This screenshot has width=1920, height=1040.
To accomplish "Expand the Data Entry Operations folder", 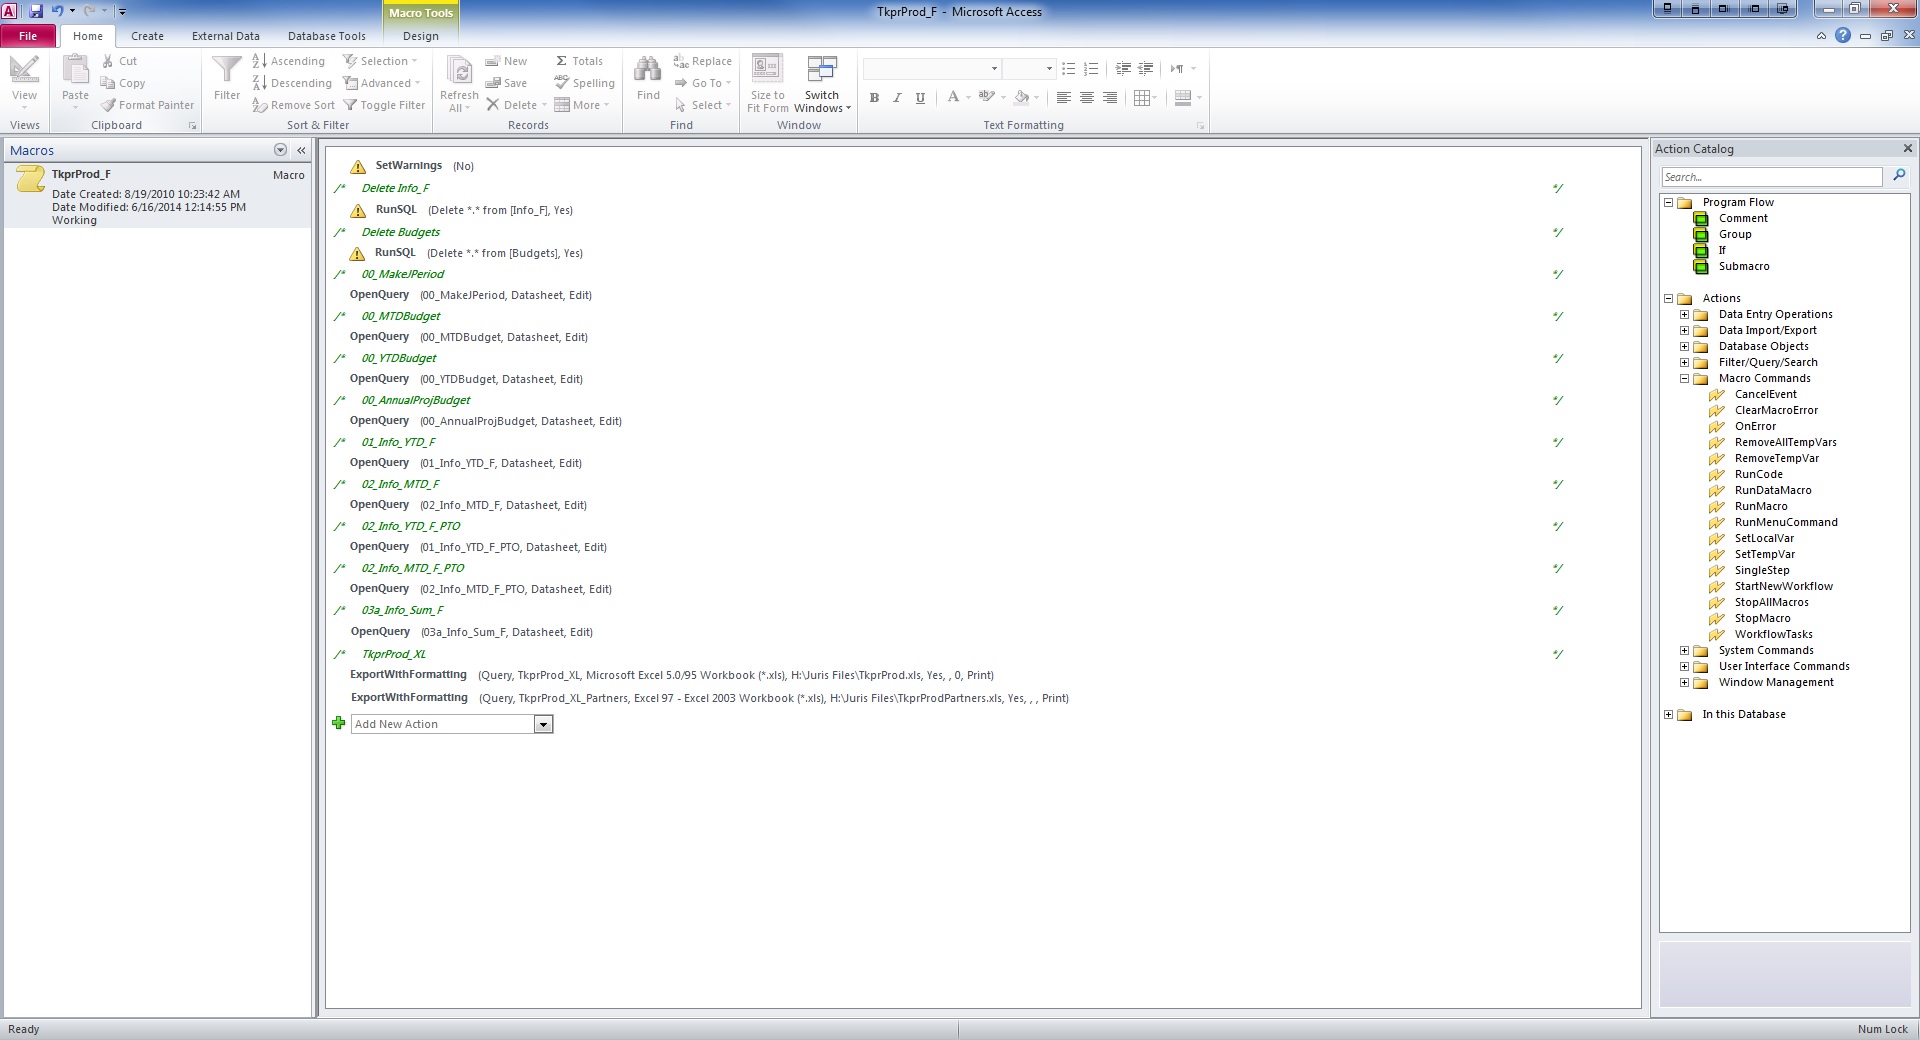I will point(1684,314).
